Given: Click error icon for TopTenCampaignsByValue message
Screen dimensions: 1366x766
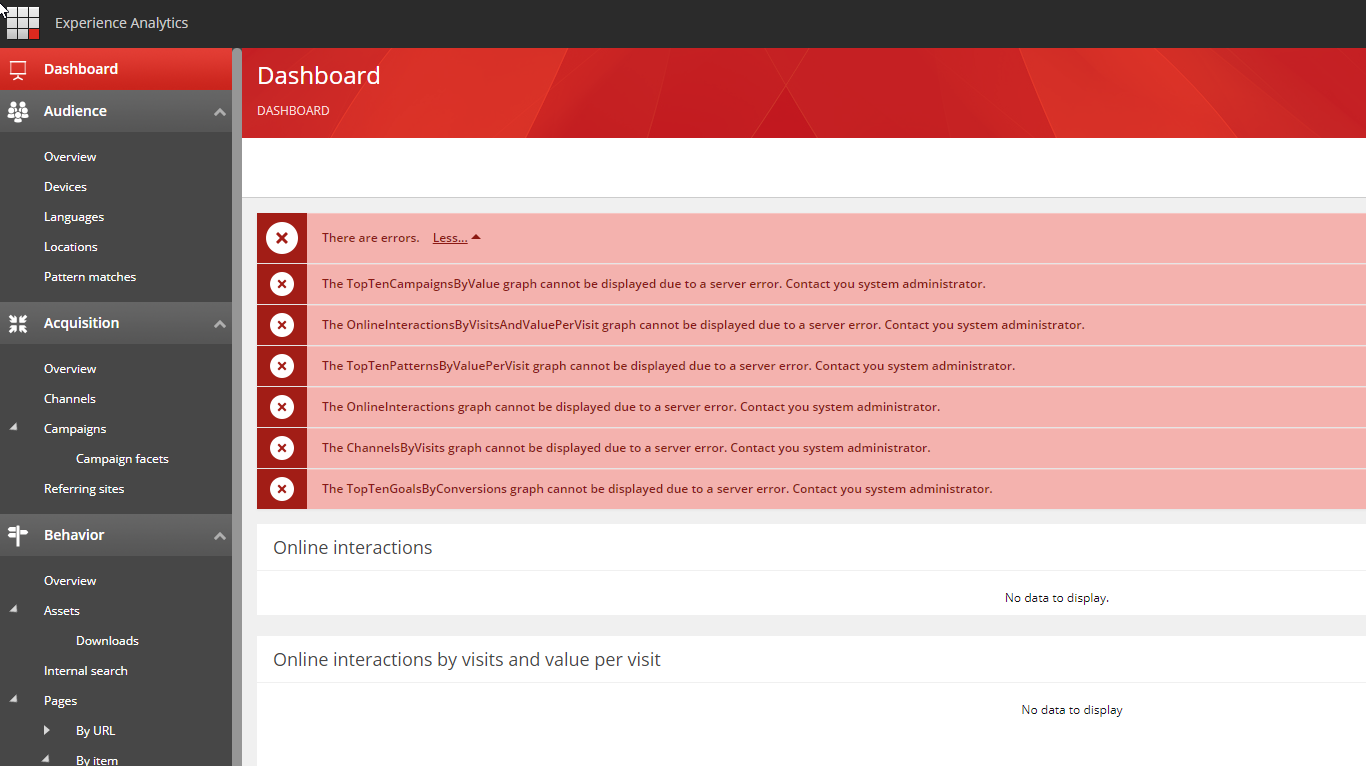Looking at the screenshot, I should tap(282, 284).
